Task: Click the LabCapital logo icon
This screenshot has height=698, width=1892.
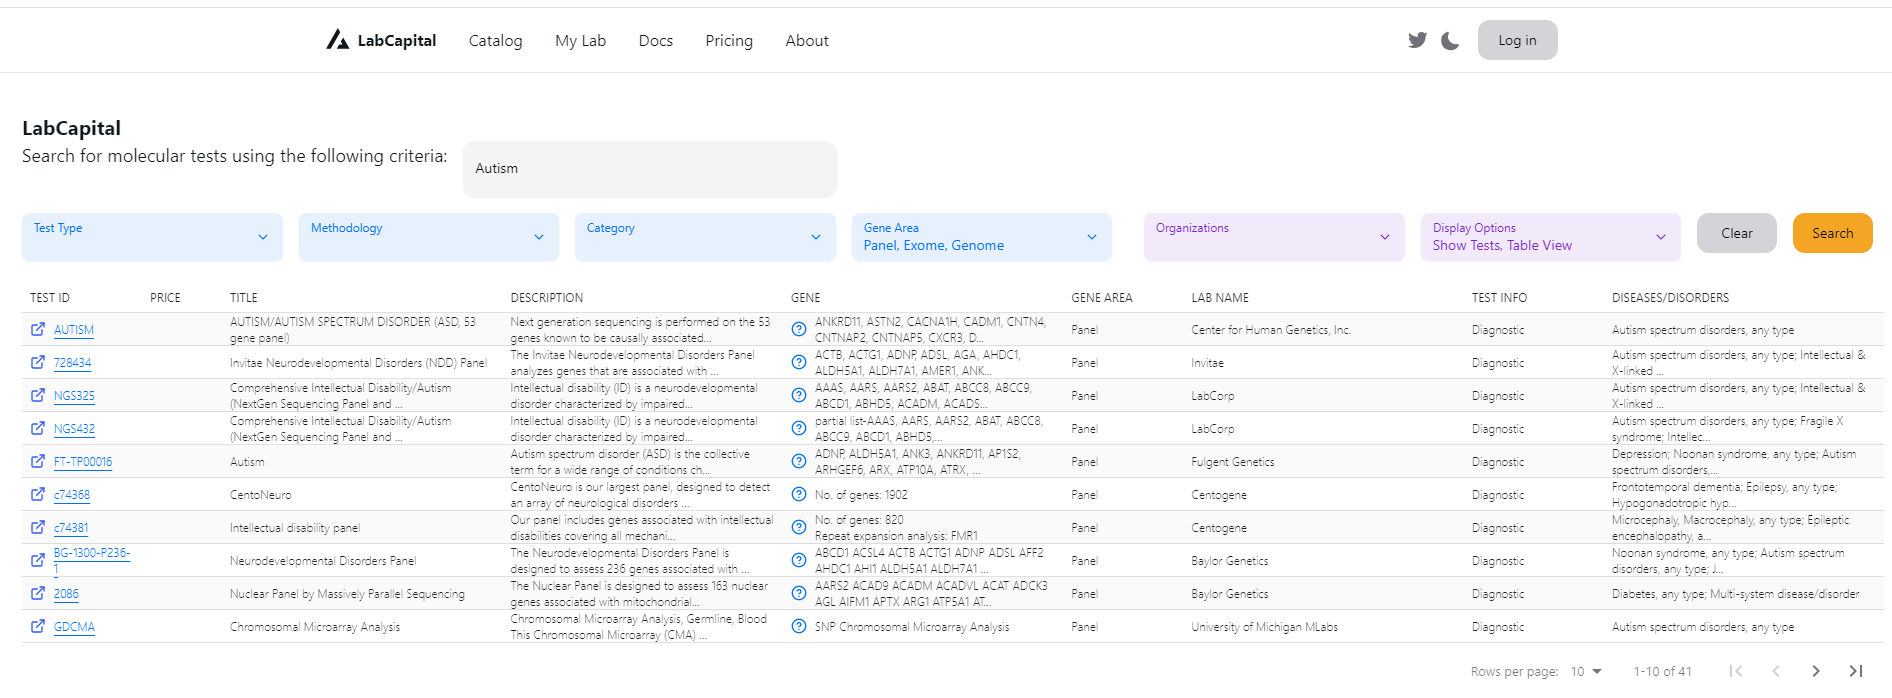Action: pyautogui.click(x=337, y=39)
